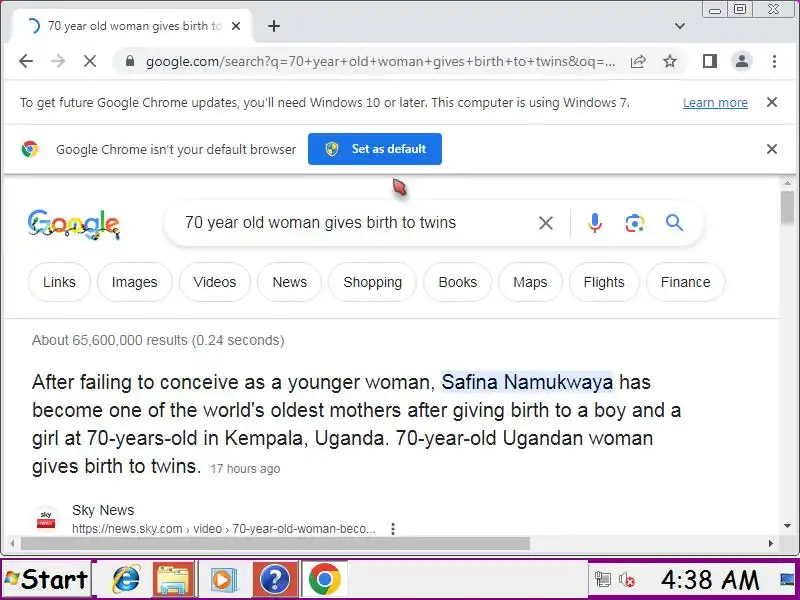Open Windows Explorer folder in taskbar
This screenshot has height=600, width=800.
click(x=173, y=580)
